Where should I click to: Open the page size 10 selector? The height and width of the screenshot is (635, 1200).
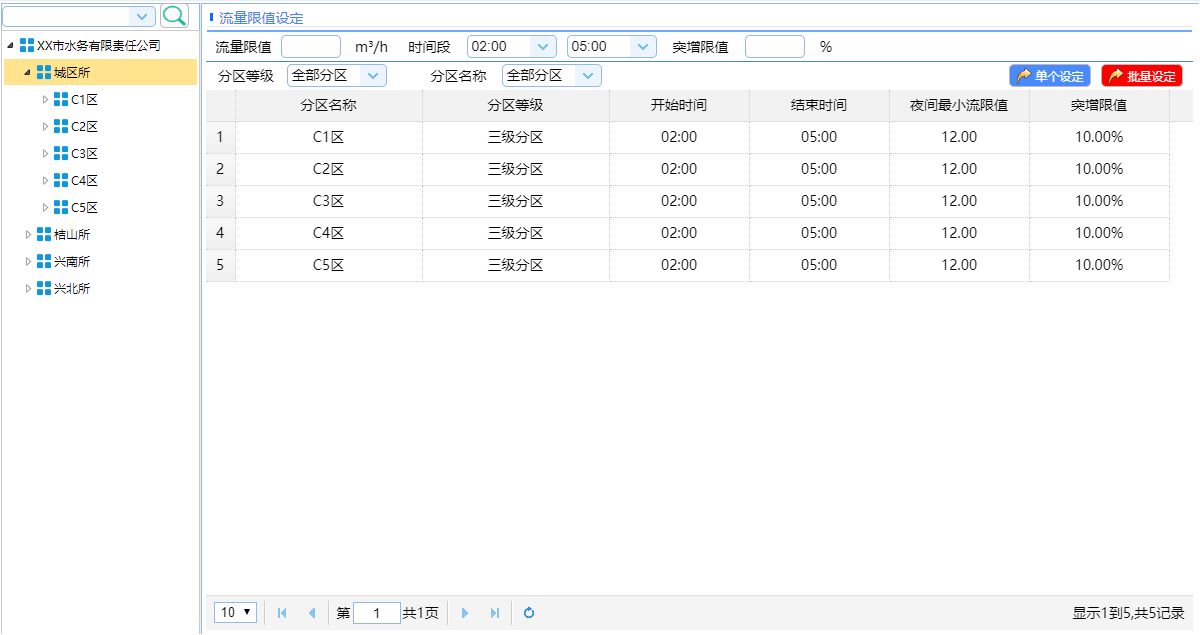coord(236,612)
